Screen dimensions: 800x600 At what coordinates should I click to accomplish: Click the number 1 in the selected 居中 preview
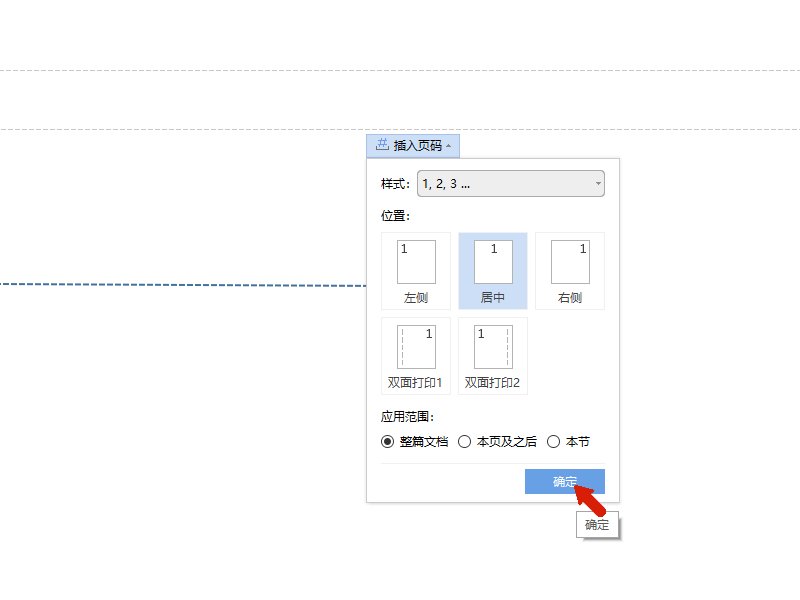[494, 248]
